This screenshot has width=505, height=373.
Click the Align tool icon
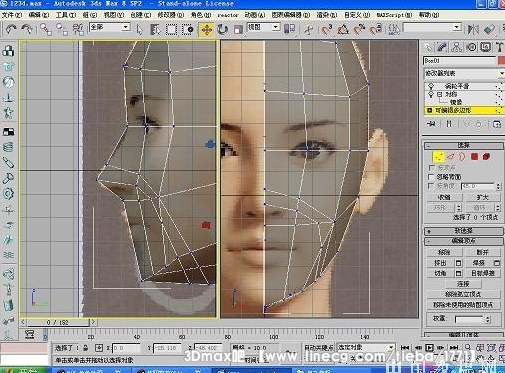pos(489,29)
